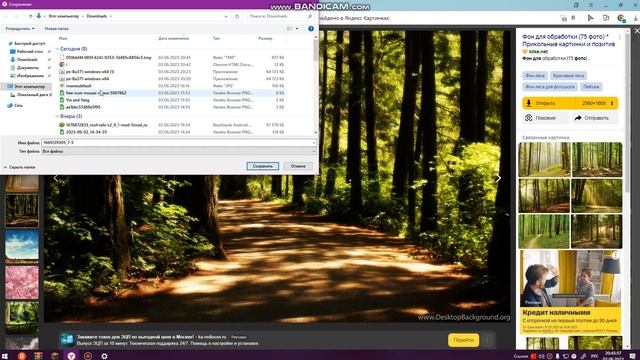Click the browser profile avatar icon
640x360 pixels.
[x=621, y=18]
